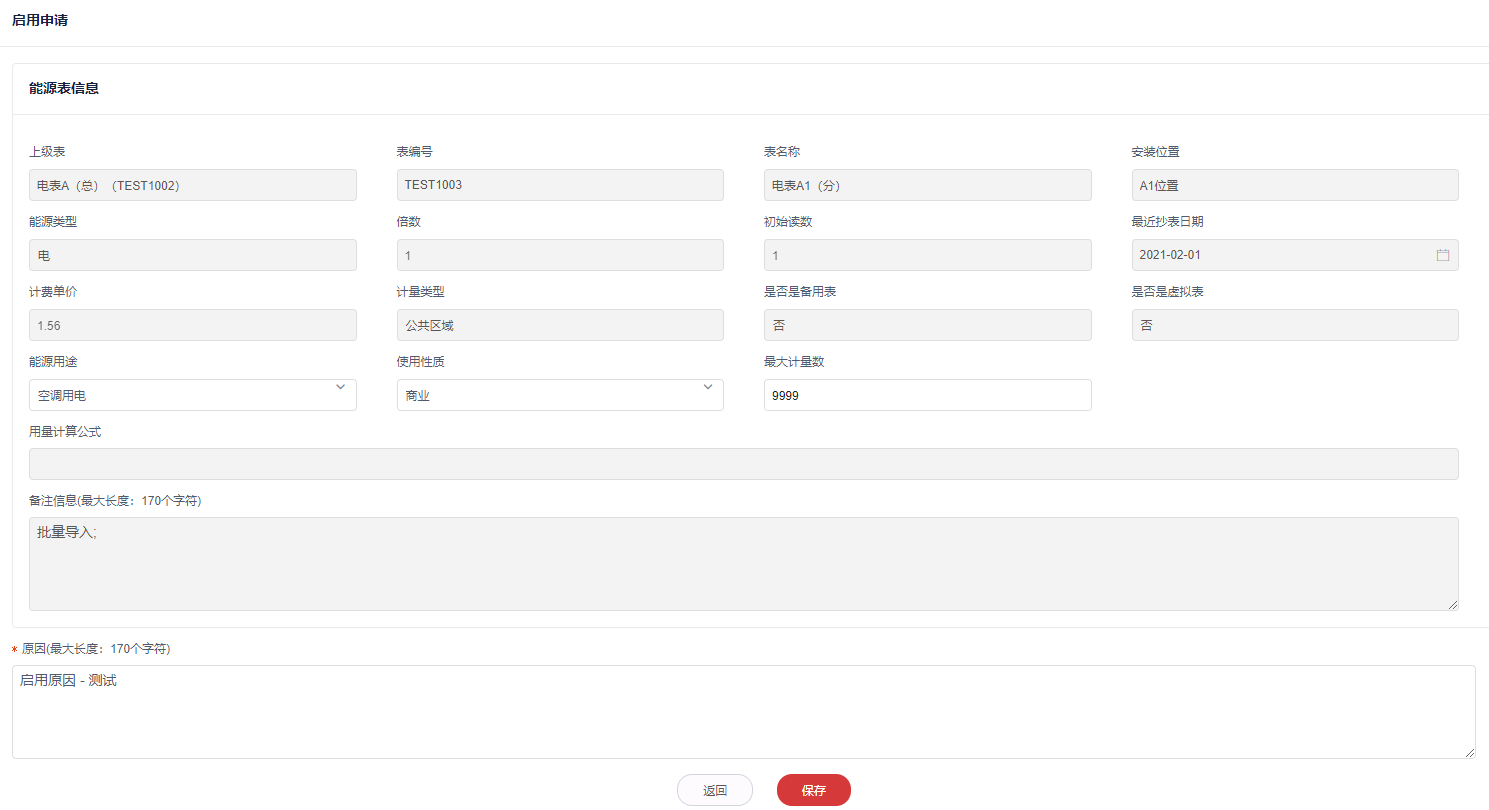Expand the 能源用途 dropdown arrow

point(340,387)
